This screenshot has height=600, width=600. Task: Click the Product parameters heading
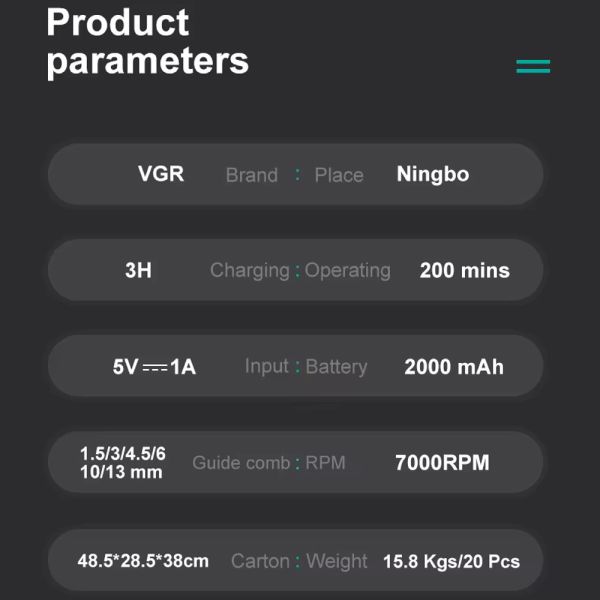(148, 42)
